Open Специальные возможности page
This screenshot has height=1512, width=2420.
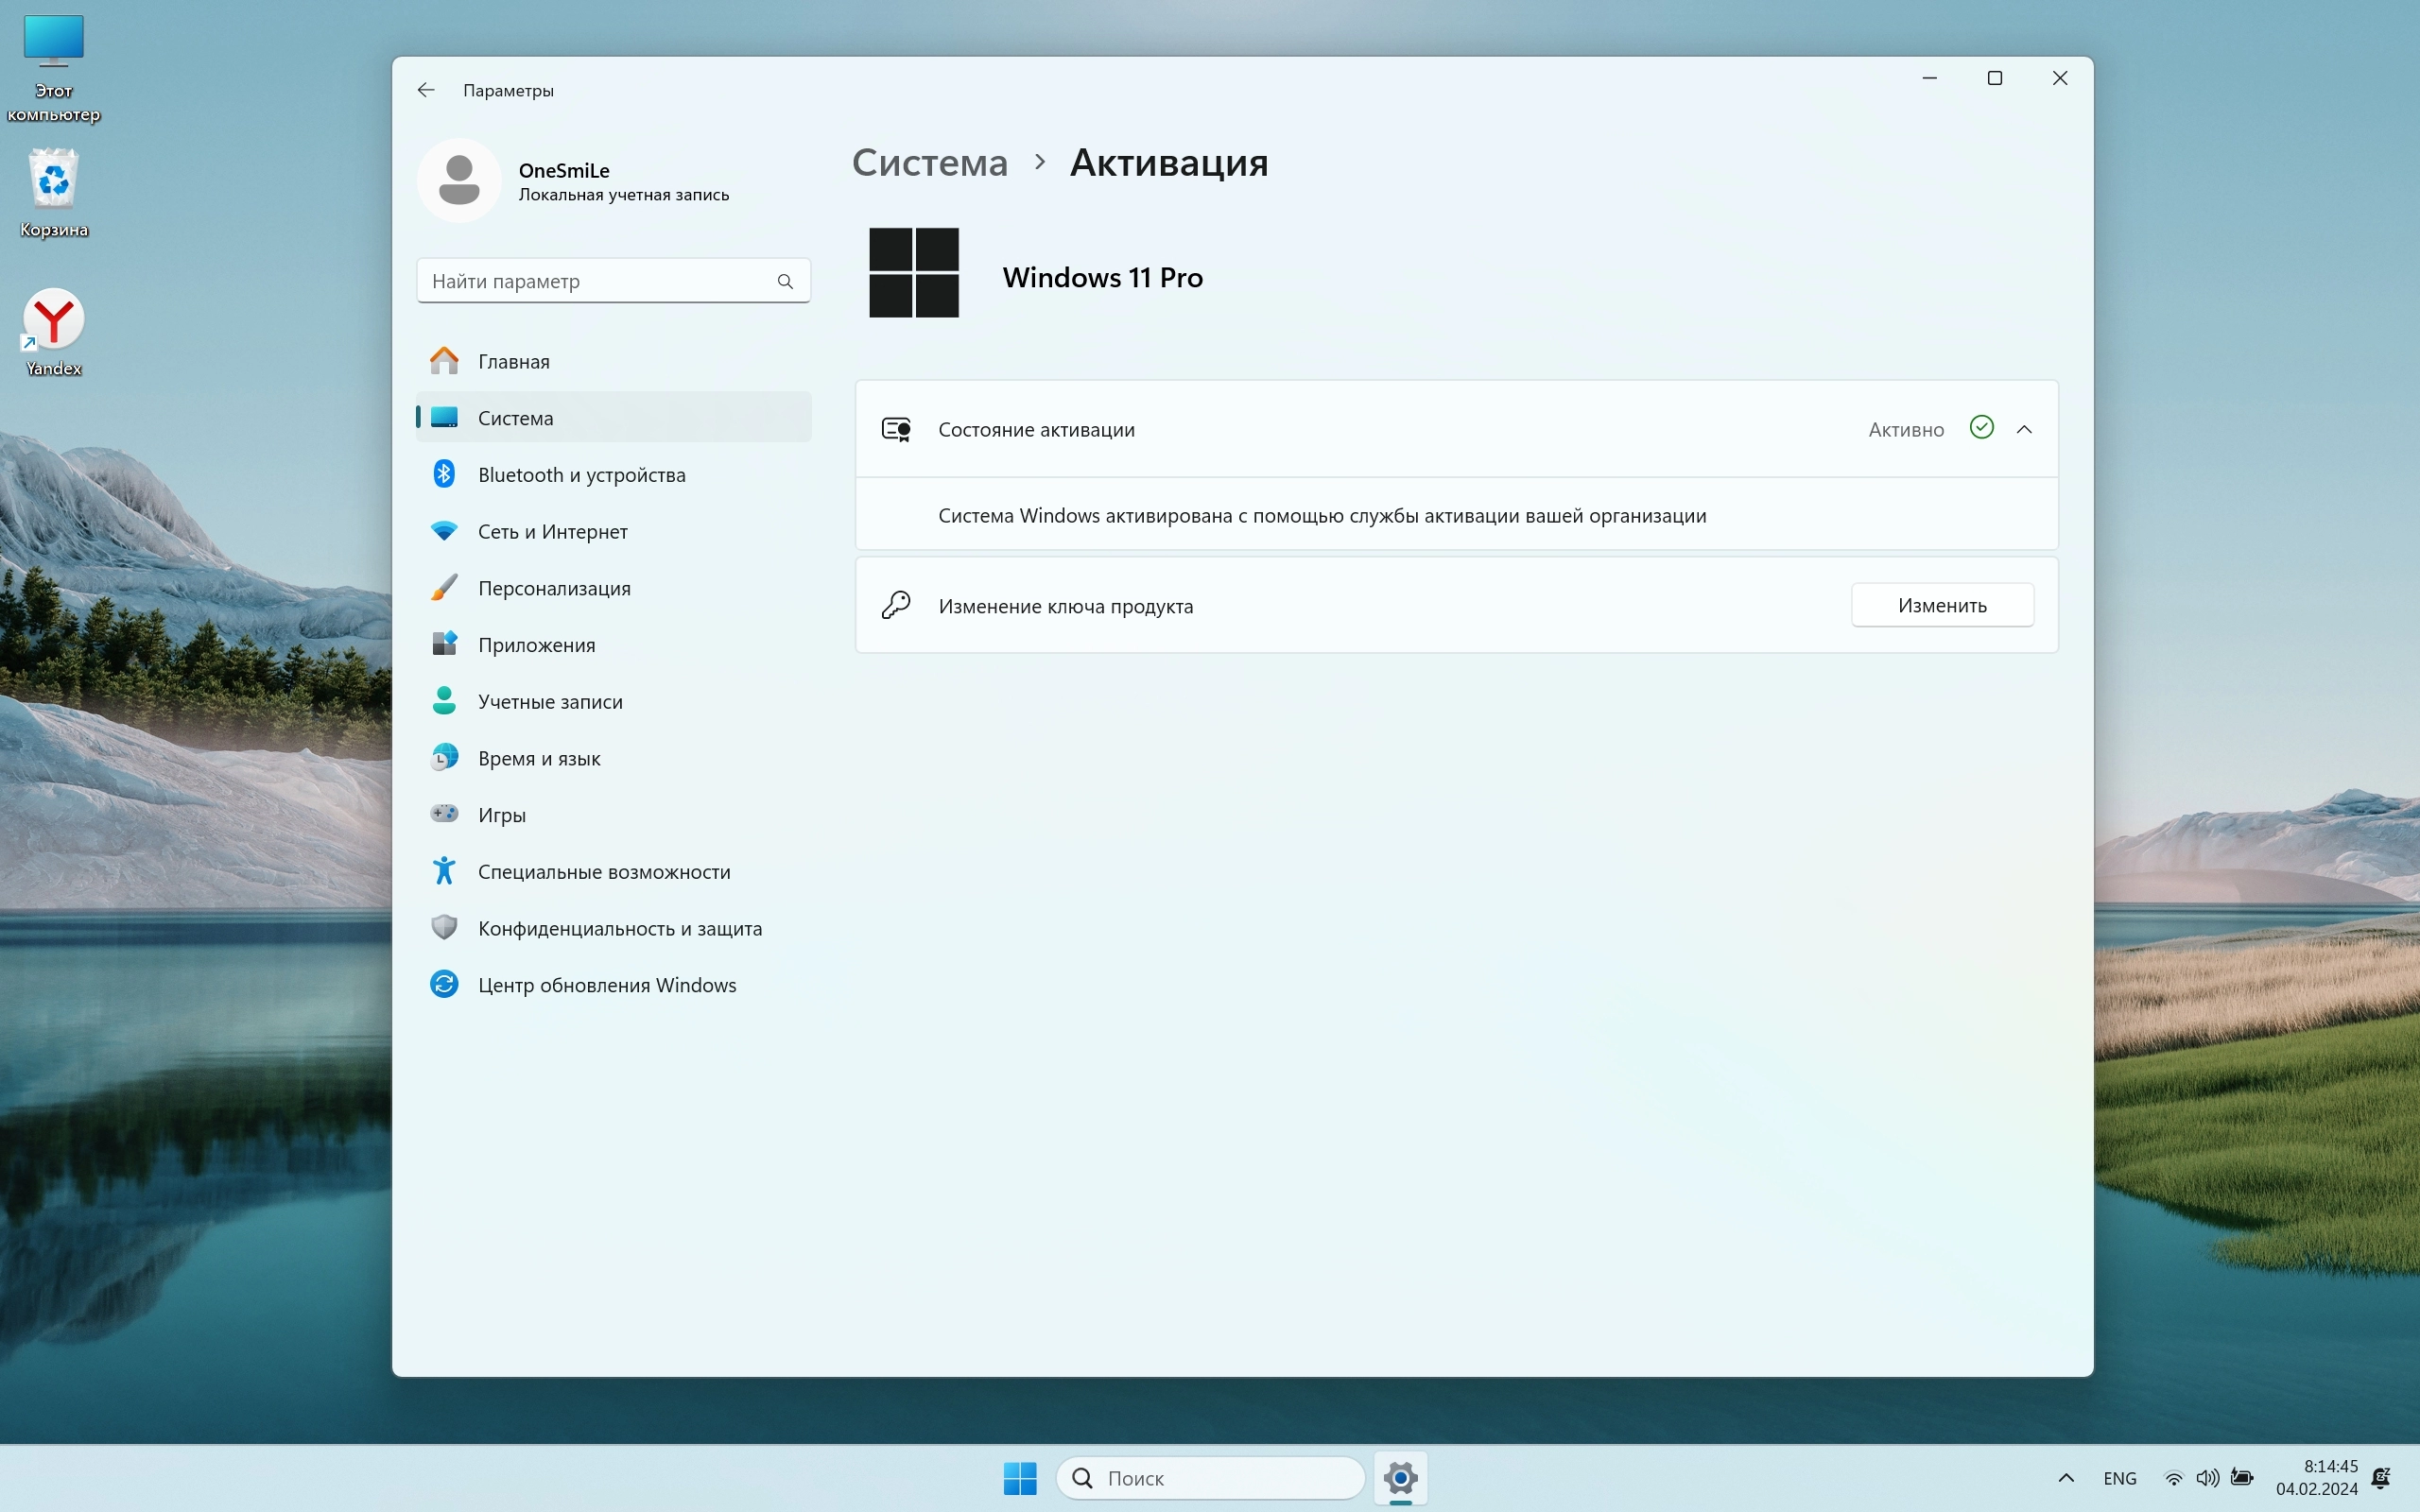pos(604,872)
